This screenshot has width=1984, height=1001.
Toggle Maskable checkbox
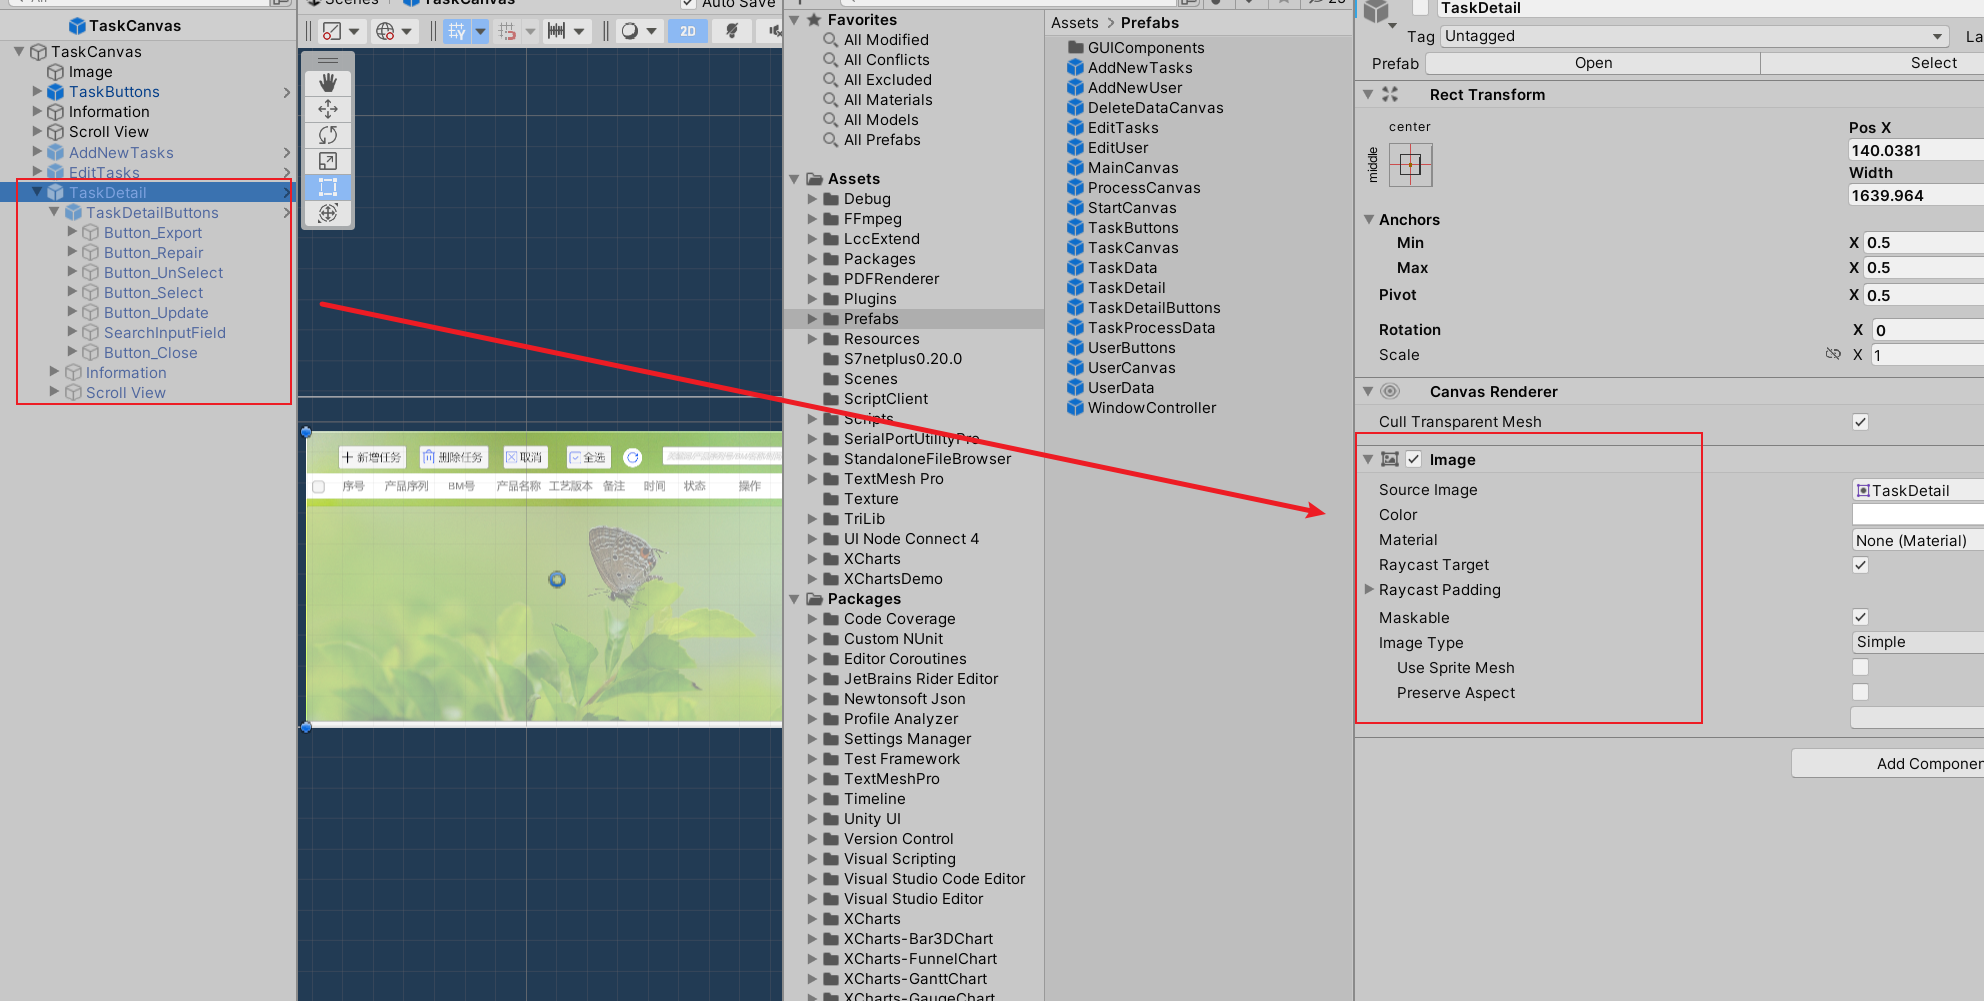pyautogui.click(x=1860, y=617)
